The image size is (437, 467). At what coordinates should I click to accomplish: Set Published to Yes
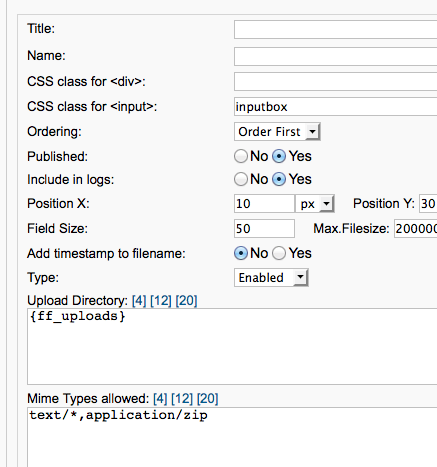(x=279, y=156)
